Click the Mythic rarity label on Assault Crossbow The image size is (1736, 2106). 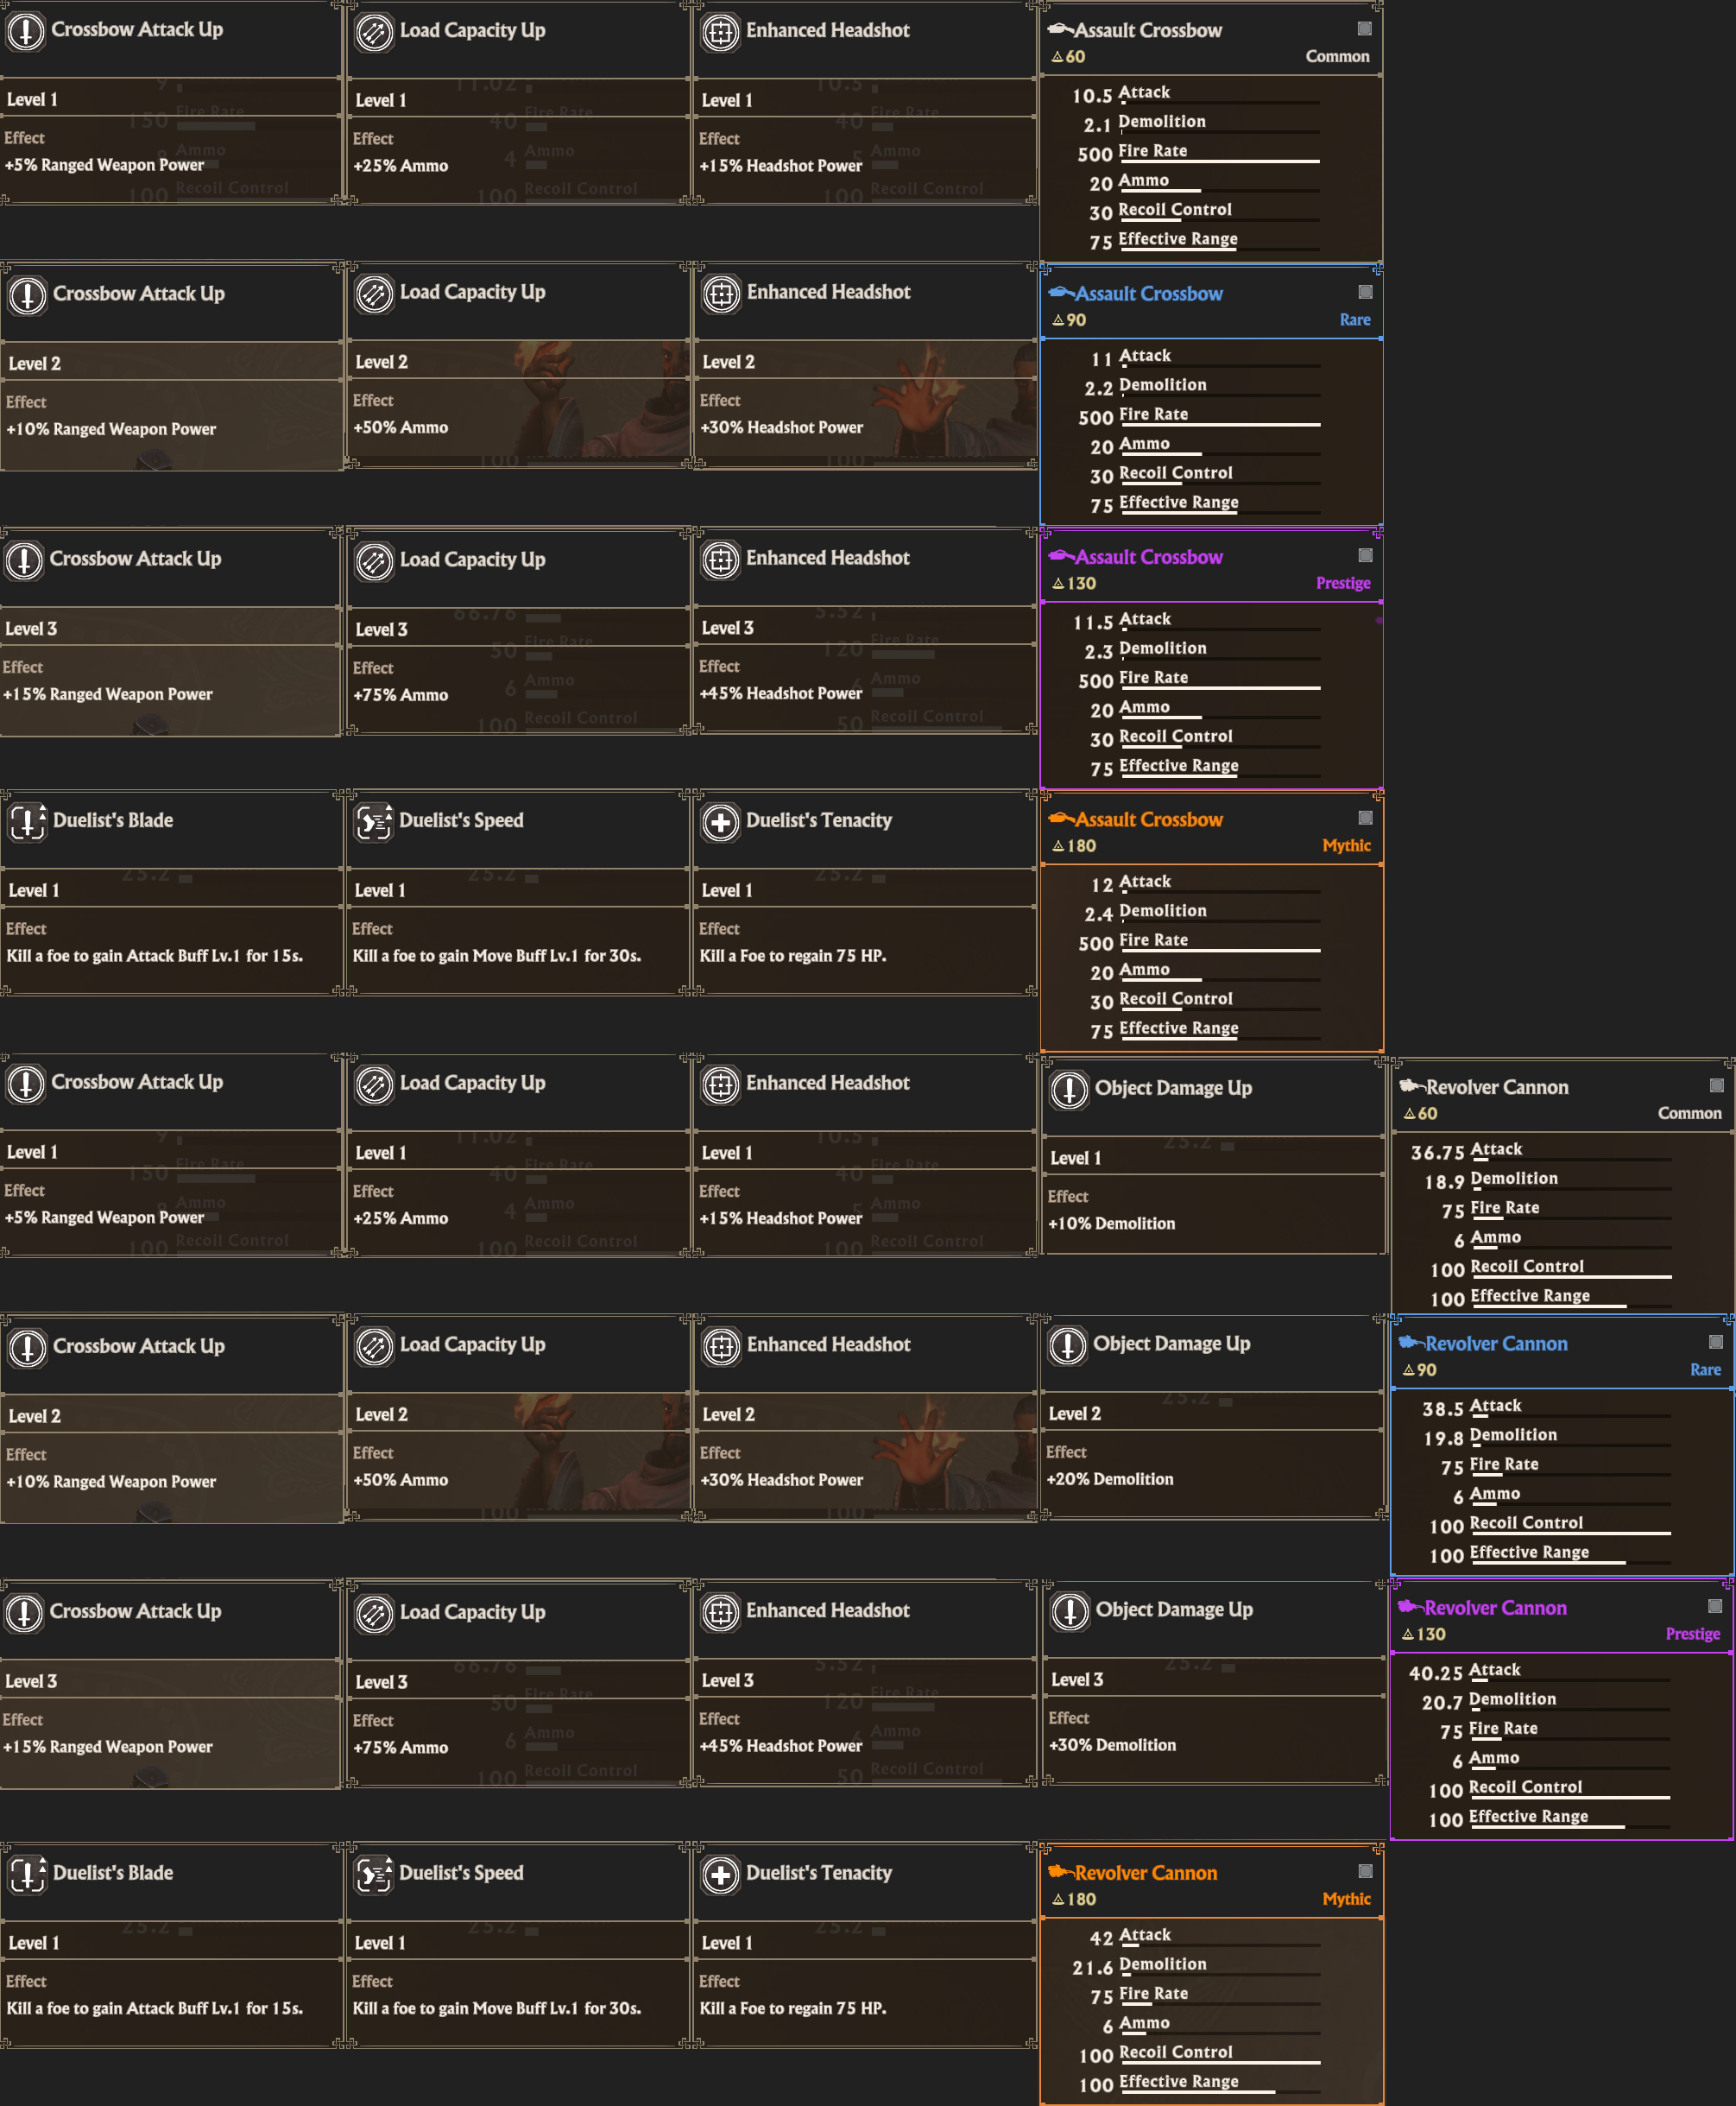[x=1345, y=846]
